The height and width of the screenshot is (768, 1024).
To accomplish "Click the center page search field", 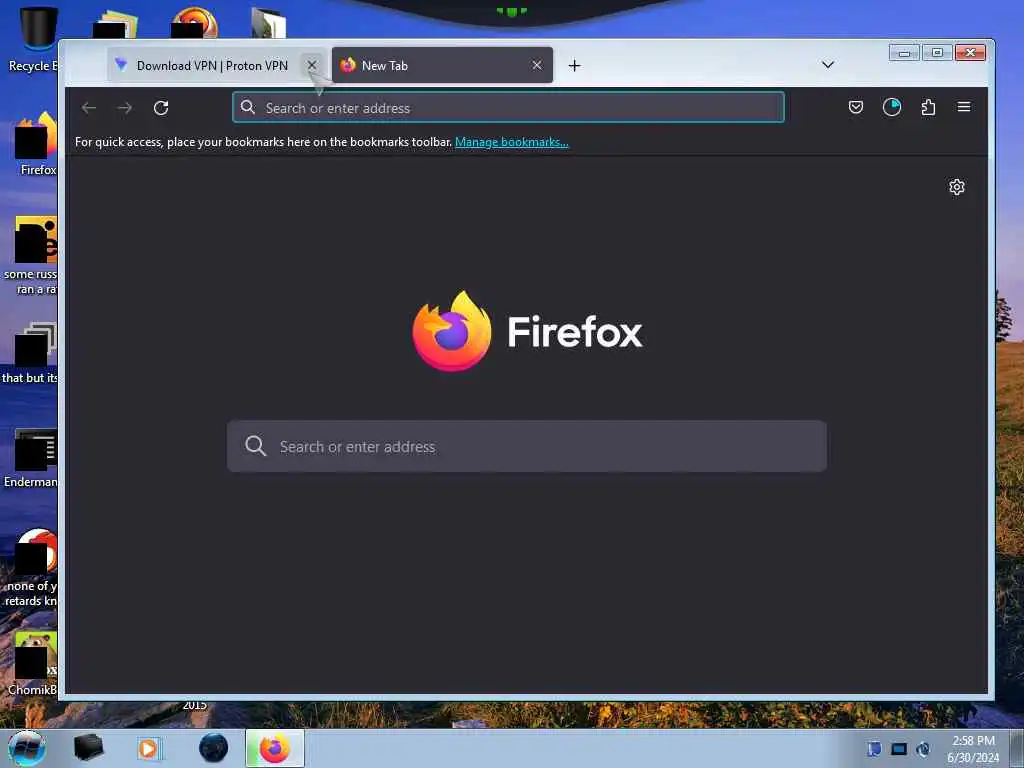I will 526,446.
